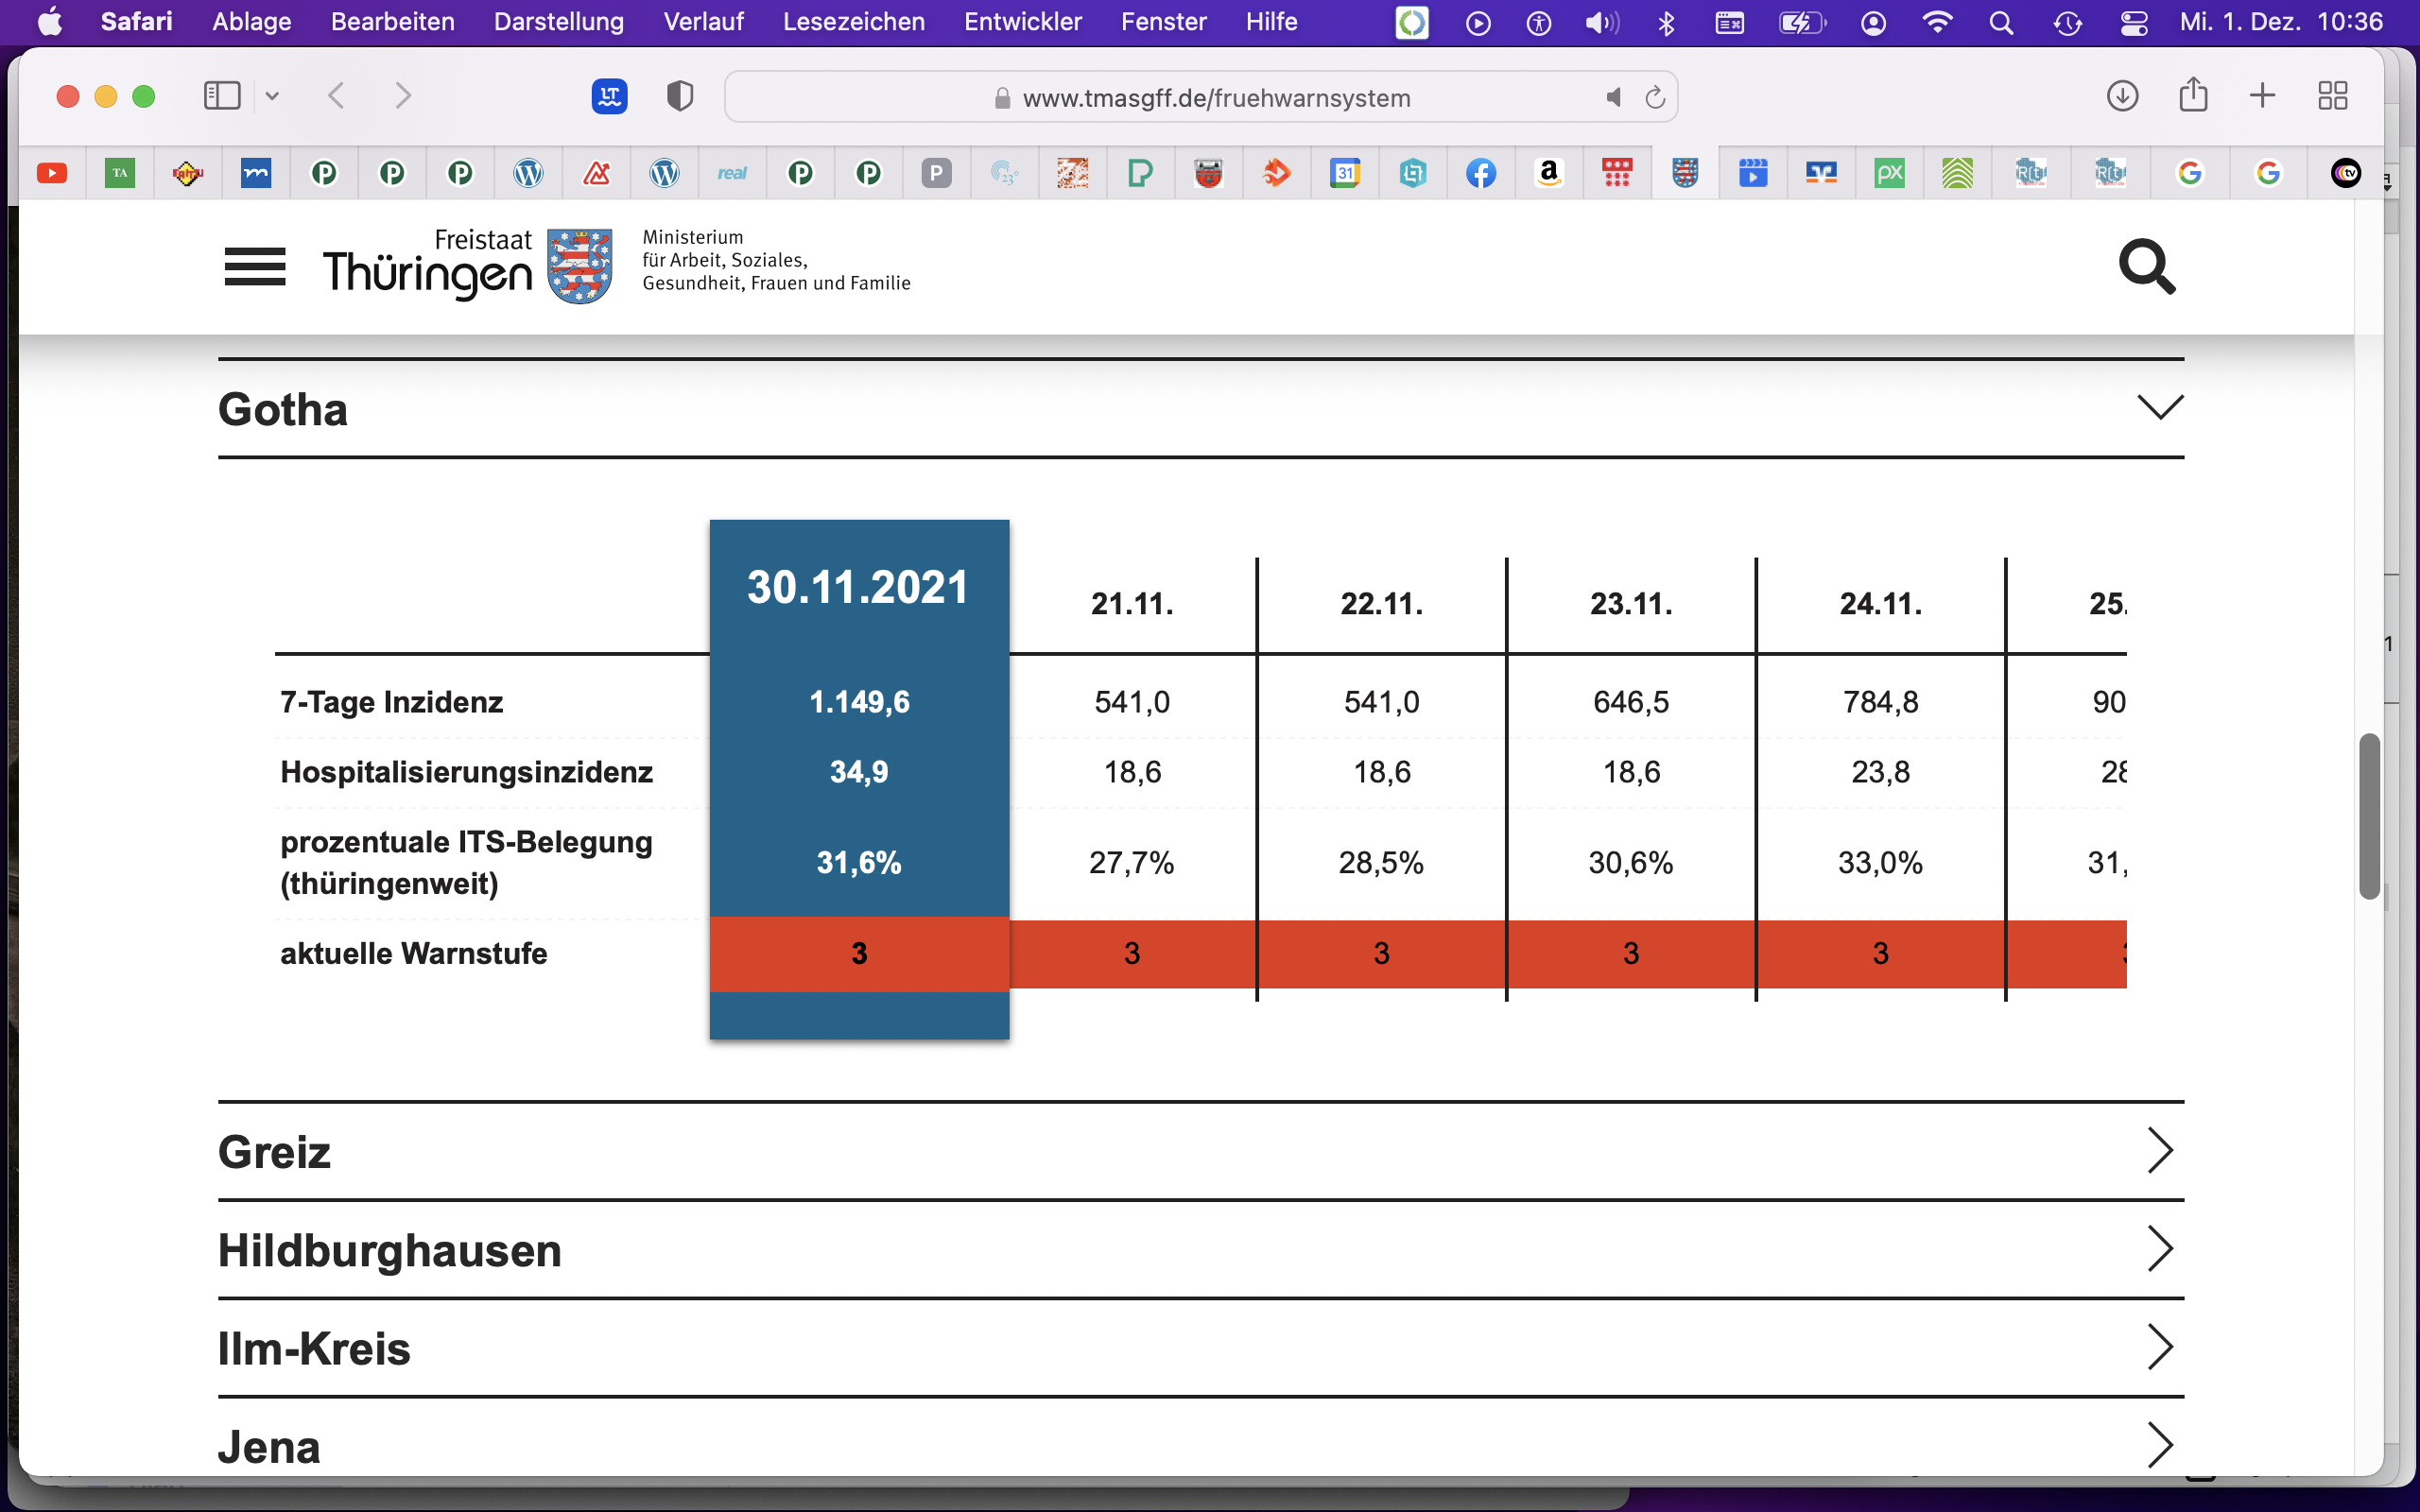
Task: Mute the tab audio speaker icon
Action: [x=1613, y=97]
